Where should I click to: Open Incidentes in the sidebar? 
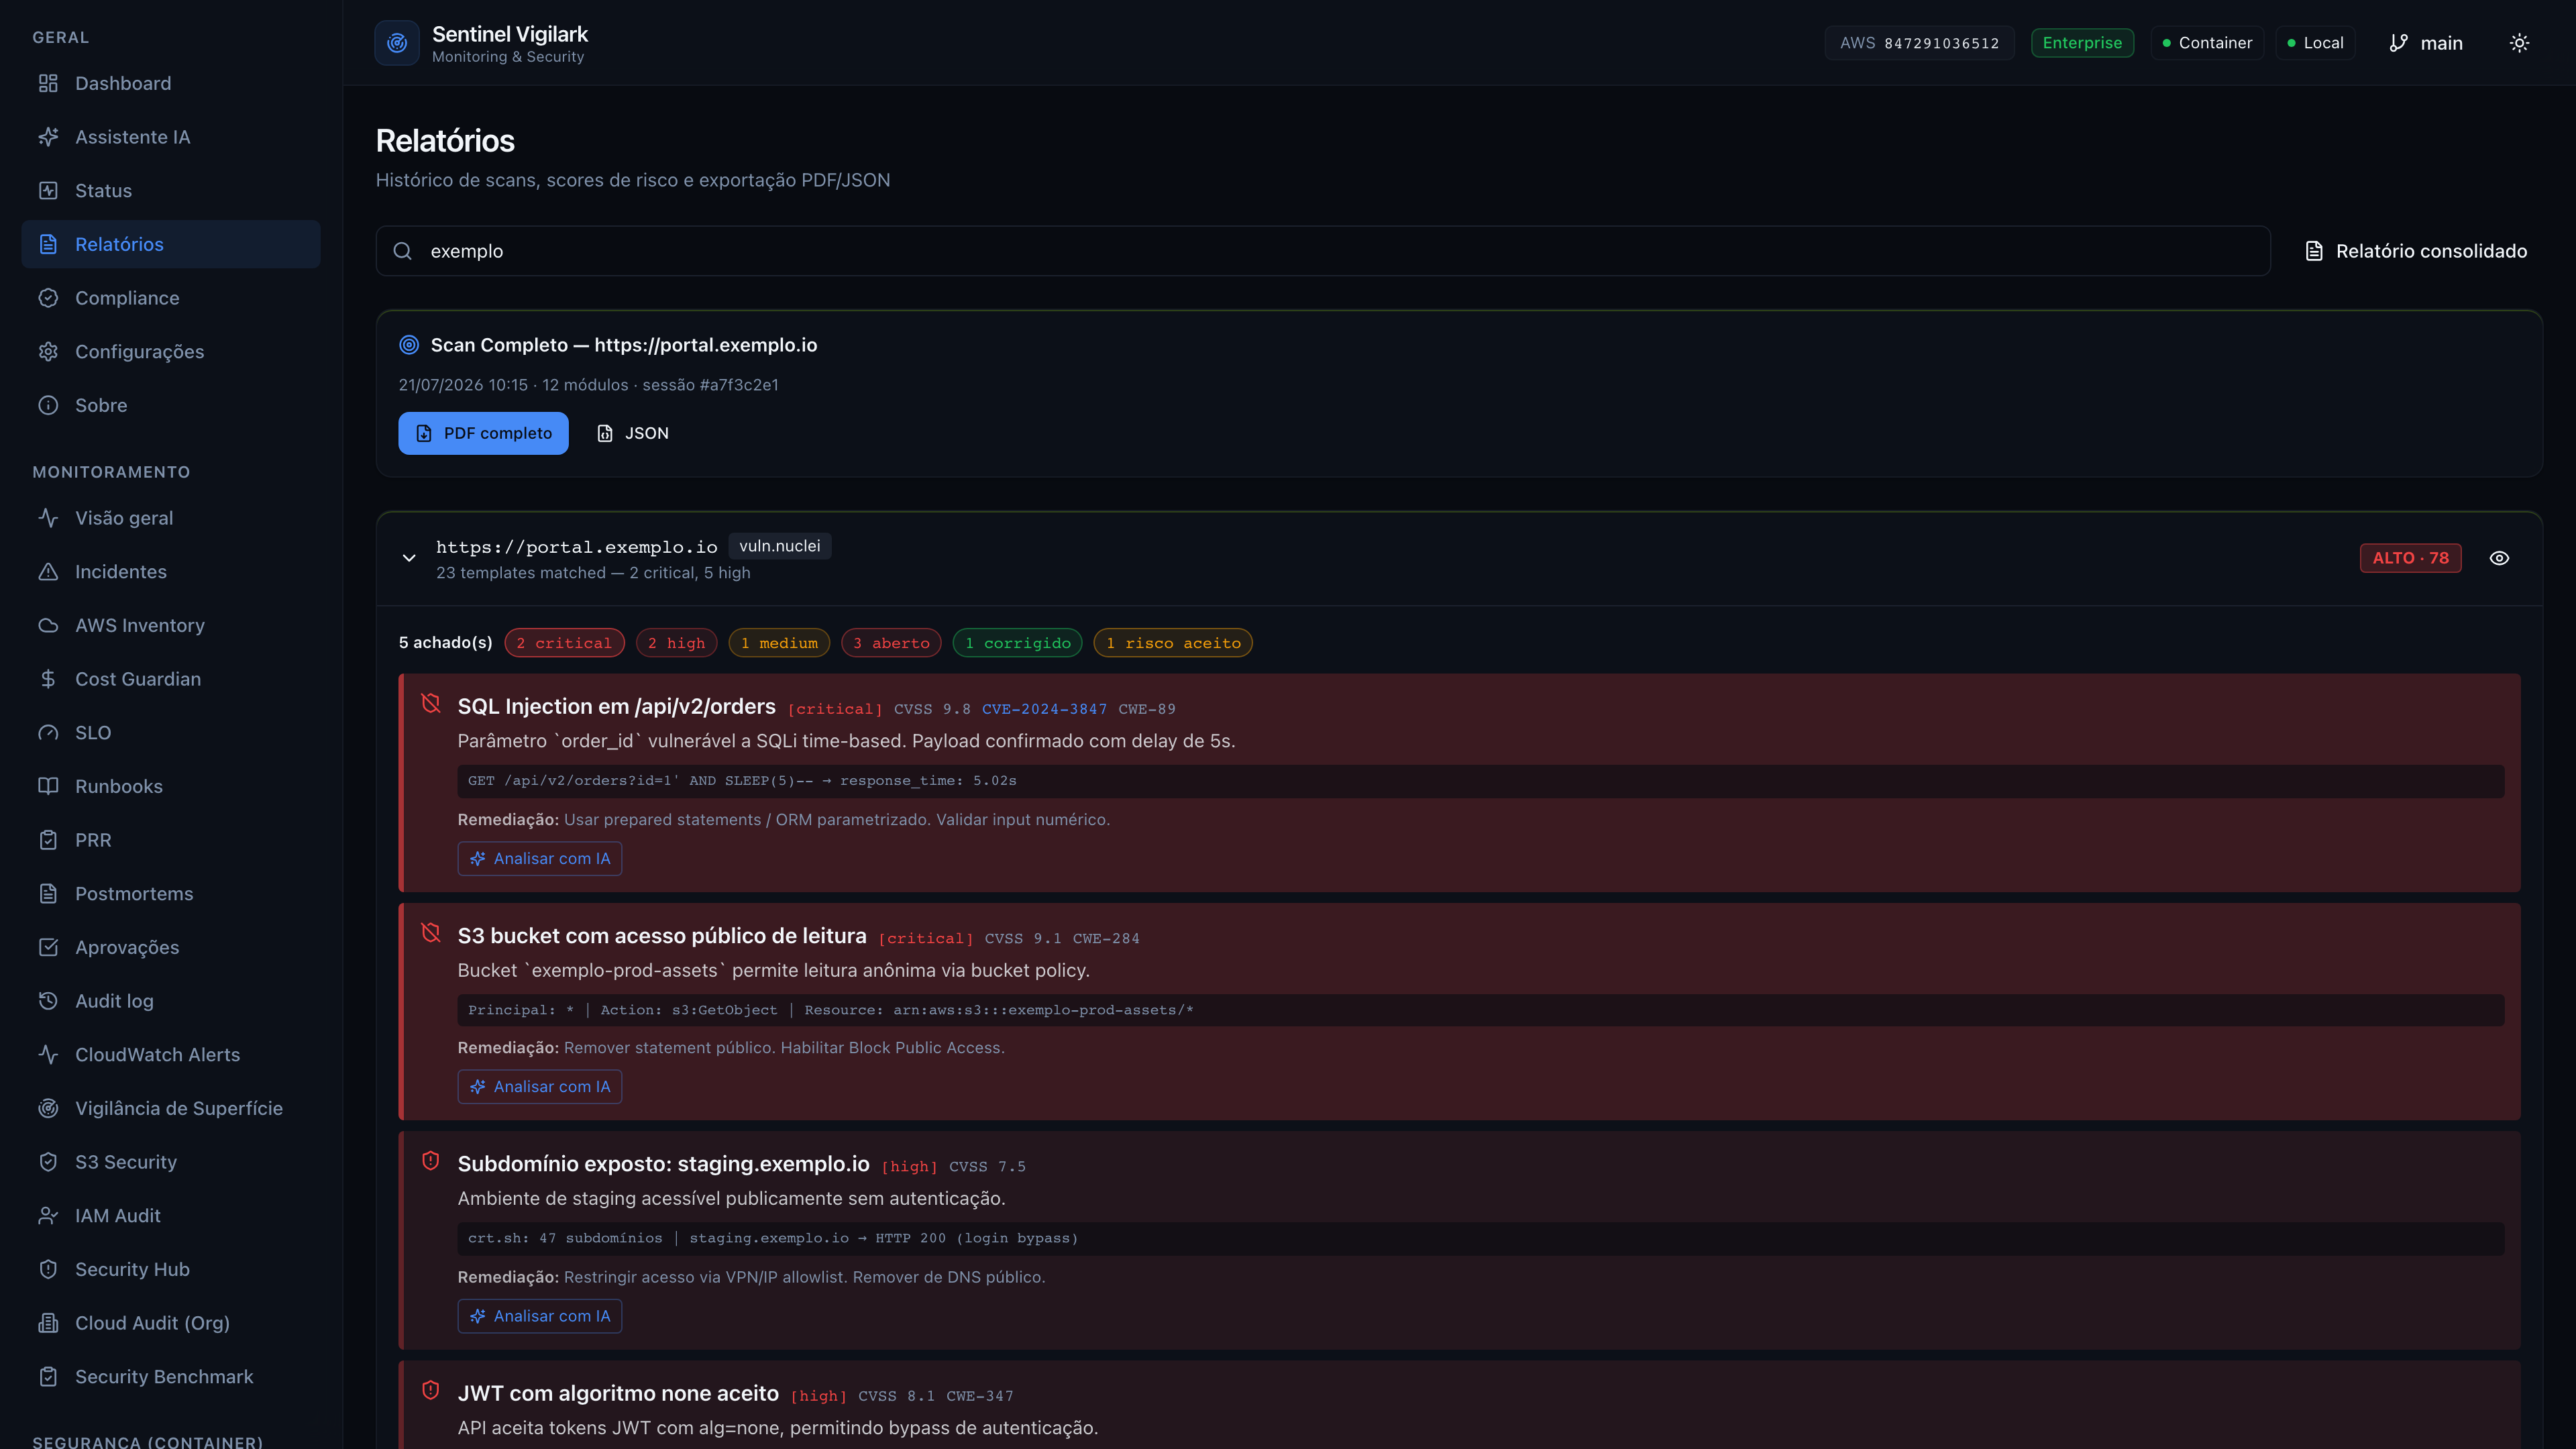pos(171,571)
